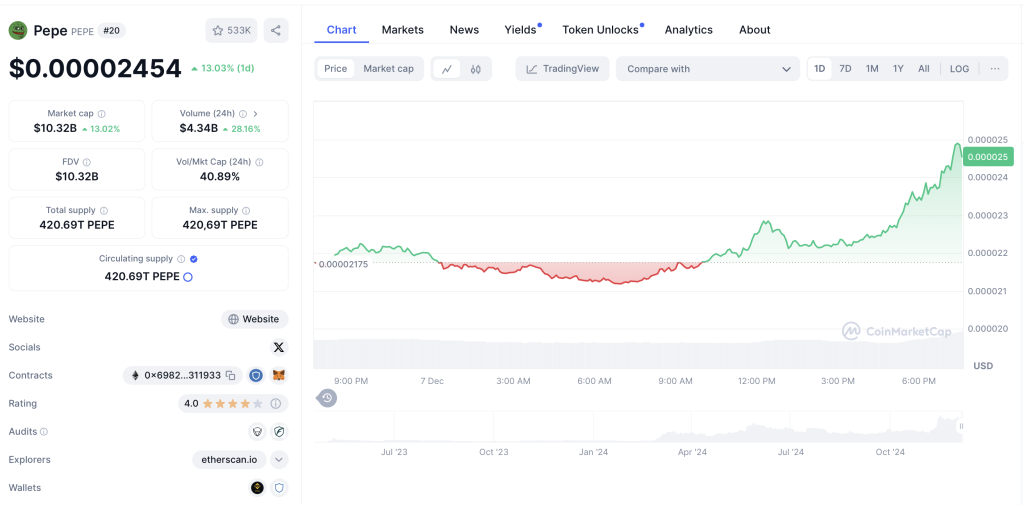The width and height of the screenshot is (1024, 505).
Task: Open the Compare with dropdown
Action: [x=708, y=69]
